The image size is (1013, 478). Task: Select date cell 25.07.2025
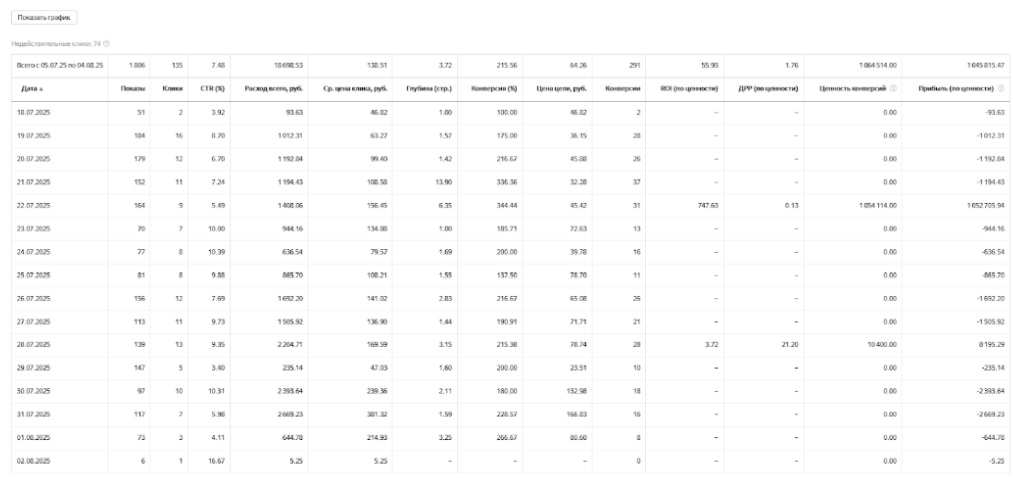tap(33, 275)
